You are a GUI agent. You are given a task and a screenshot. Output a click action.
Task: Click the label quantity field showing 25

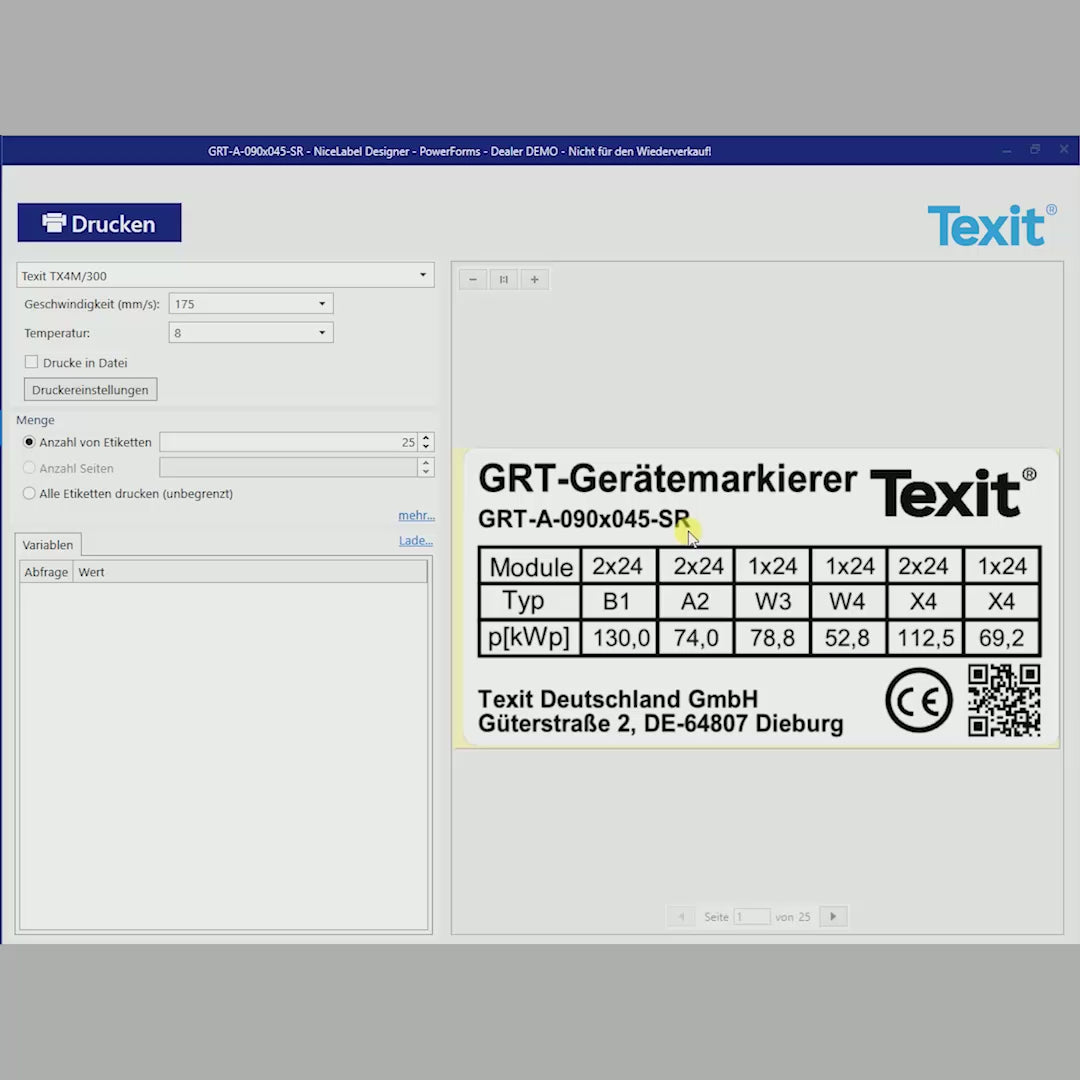[x=289, y=442]
